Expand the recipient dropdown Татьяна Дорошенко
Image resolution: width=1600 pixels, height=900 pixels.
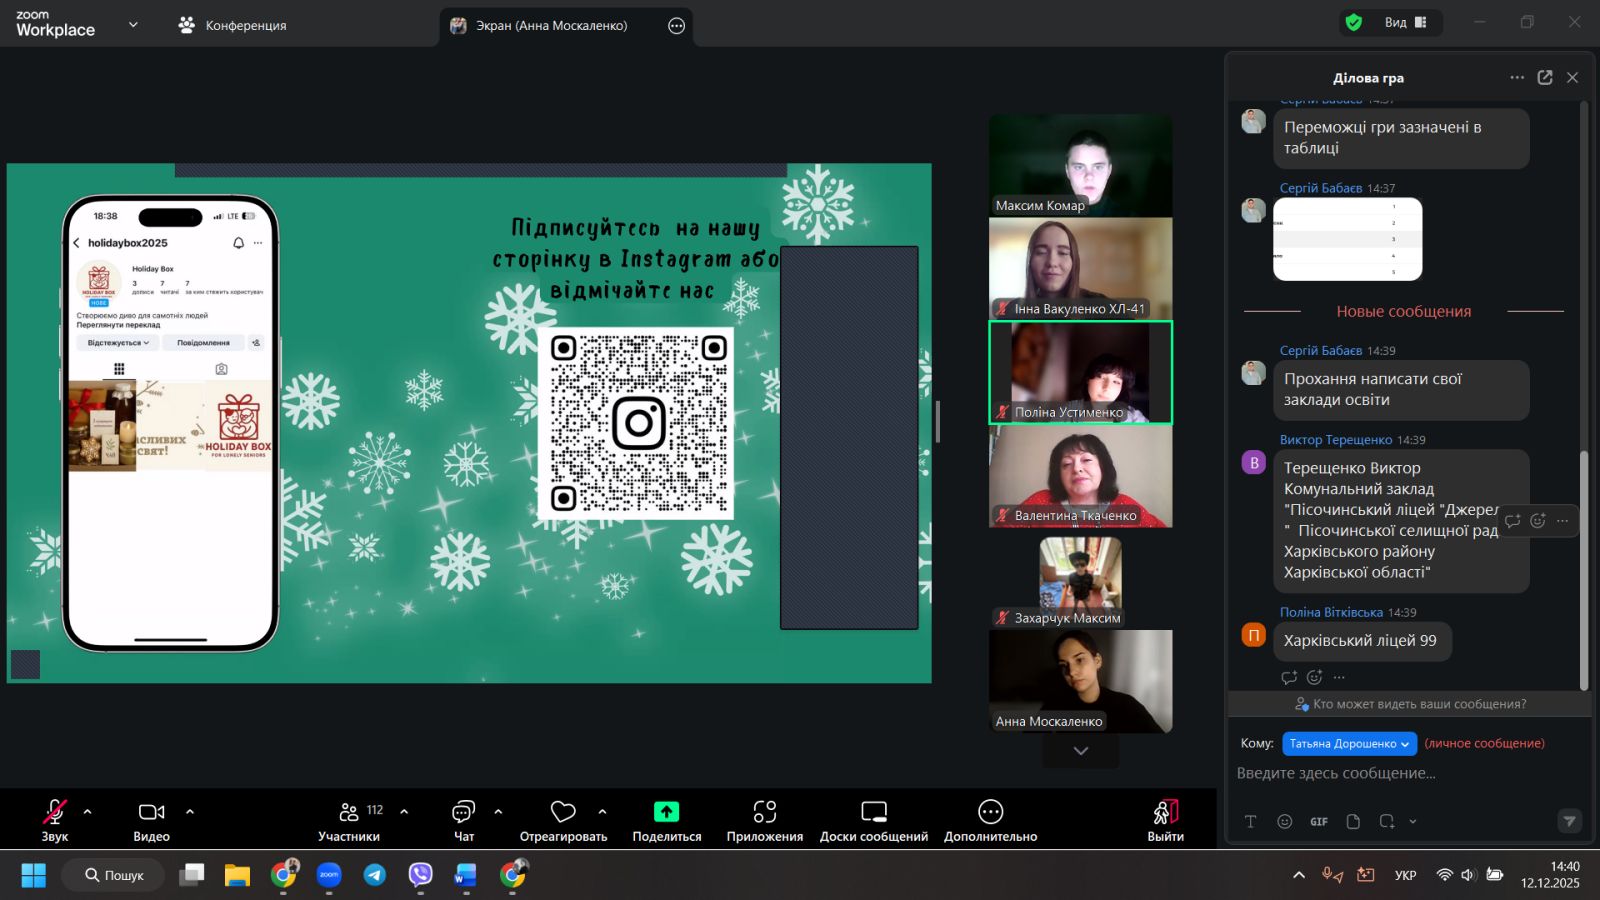tap(1349, 744)
